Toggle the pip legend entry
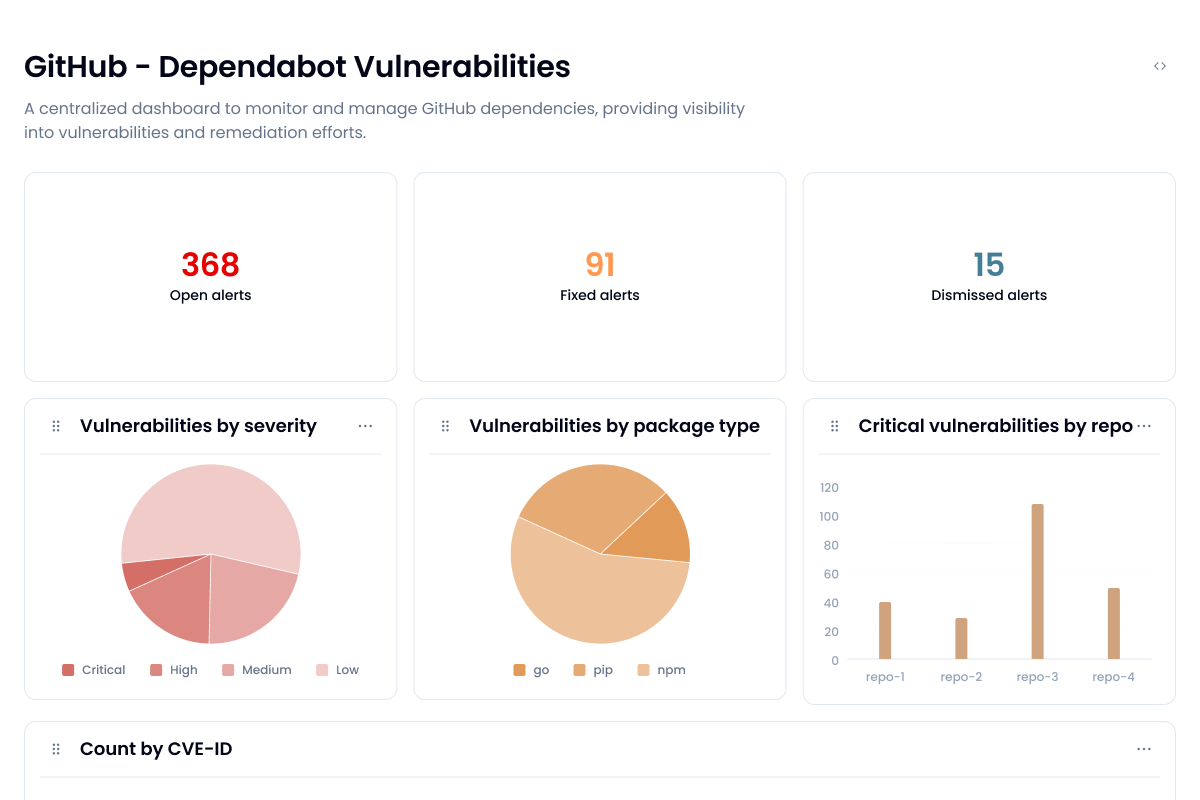This screenshot has height=800, width=1200. click(x=594, y=669)
